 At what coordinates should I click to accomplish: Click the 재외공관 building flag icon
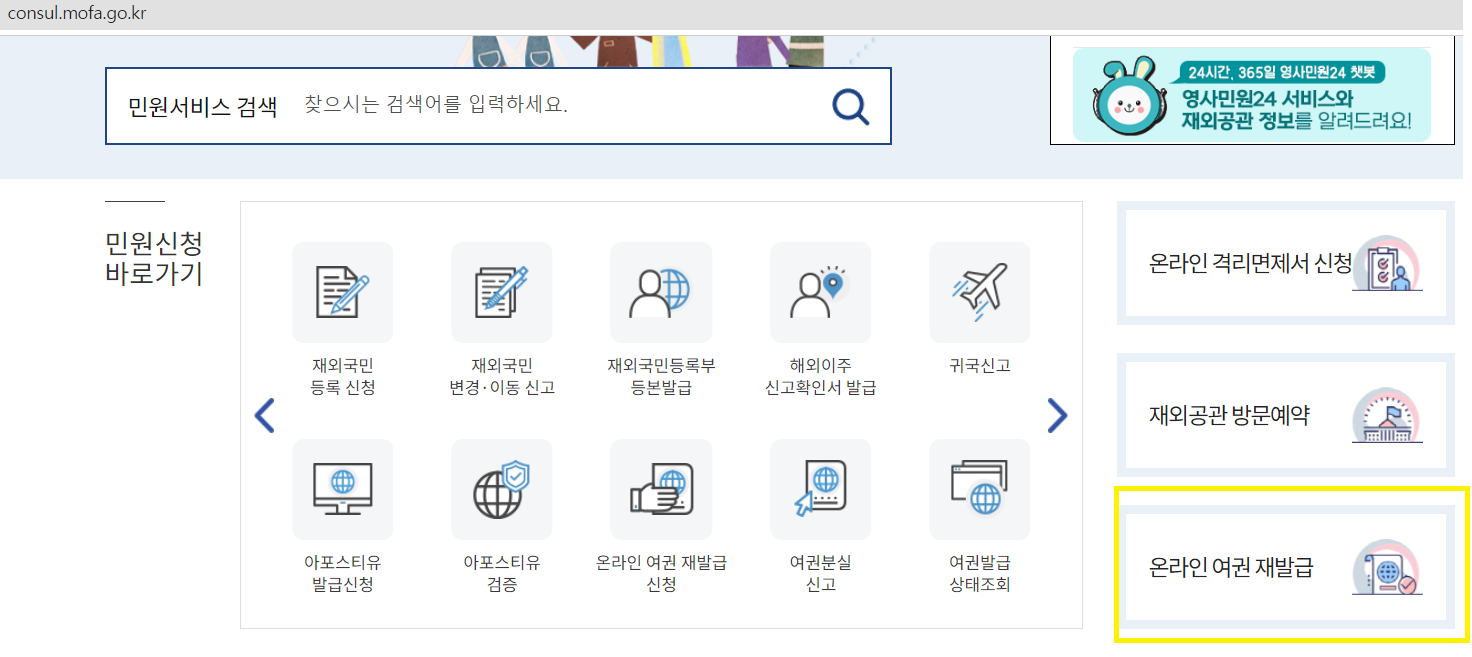[x=1387, y=415]
